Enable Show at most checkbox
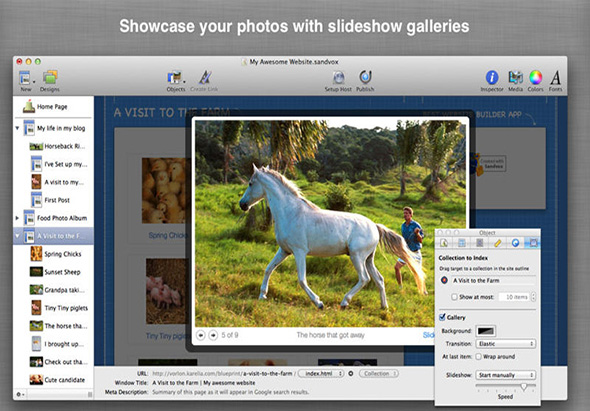590x411 pixels. pos(454,297)
